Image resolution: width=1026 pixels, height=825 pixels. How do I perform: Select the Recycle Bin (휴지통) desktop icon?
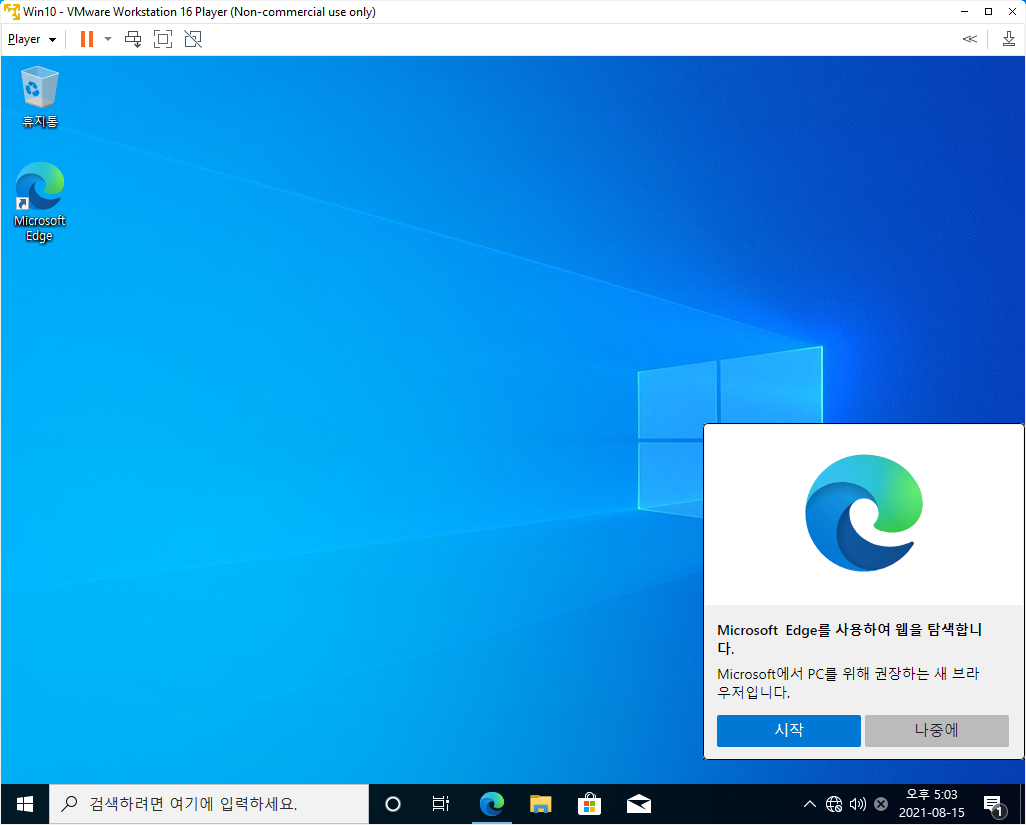40,97
